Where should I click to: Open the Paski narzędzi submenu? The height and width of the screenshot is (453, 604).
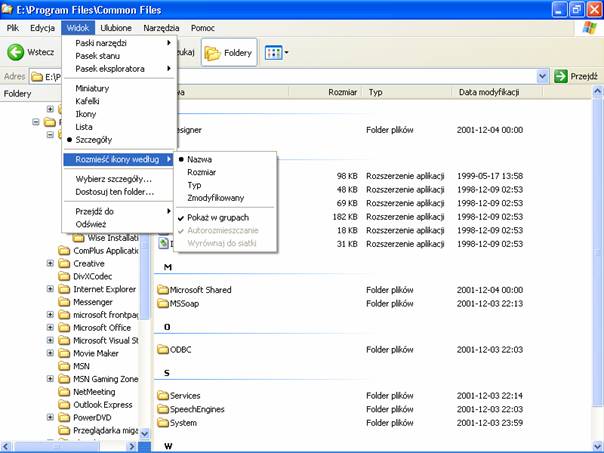(x=120, y=43)
